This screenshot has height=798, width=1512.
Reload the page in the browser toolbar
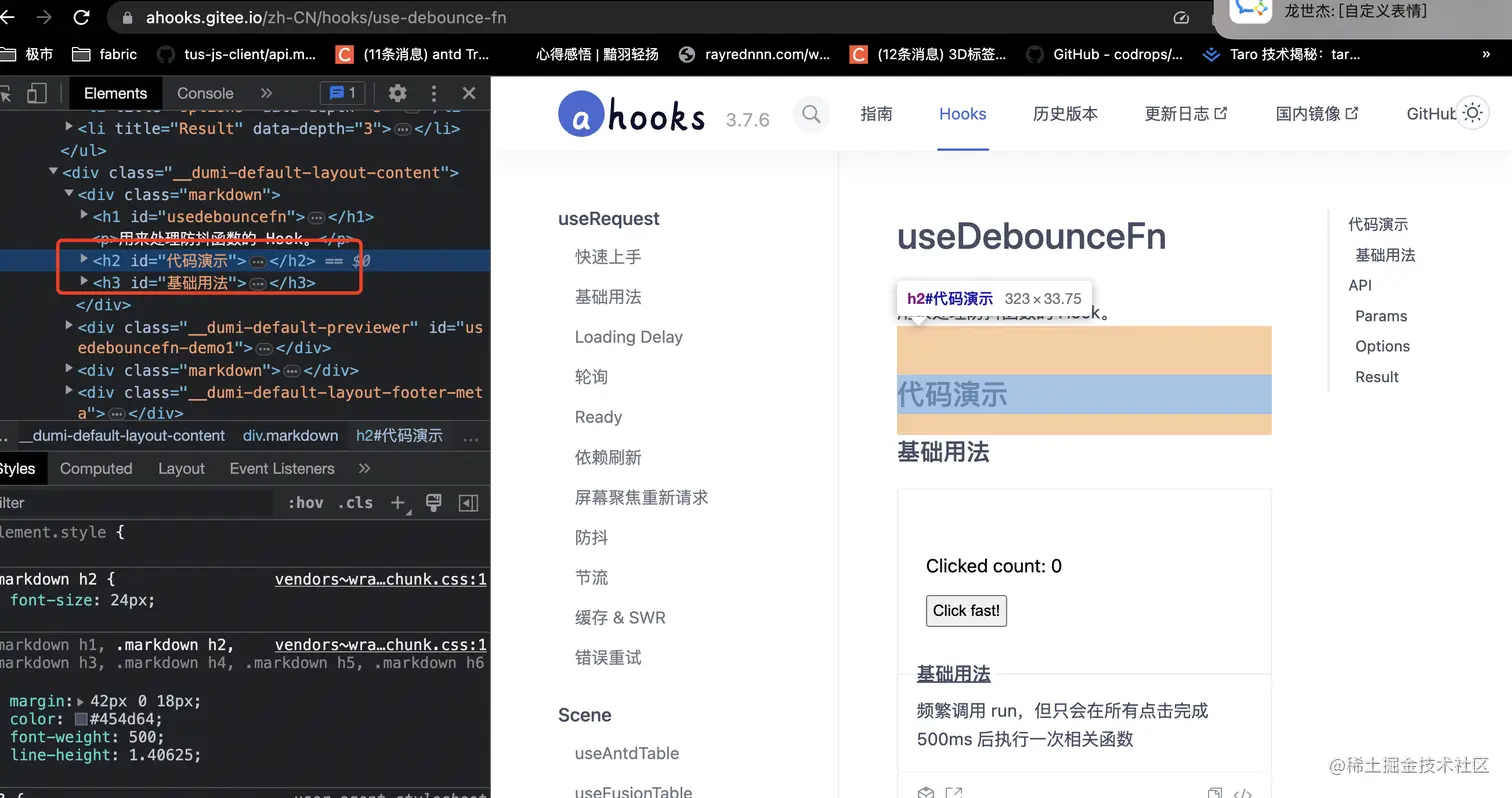point(82,17)
